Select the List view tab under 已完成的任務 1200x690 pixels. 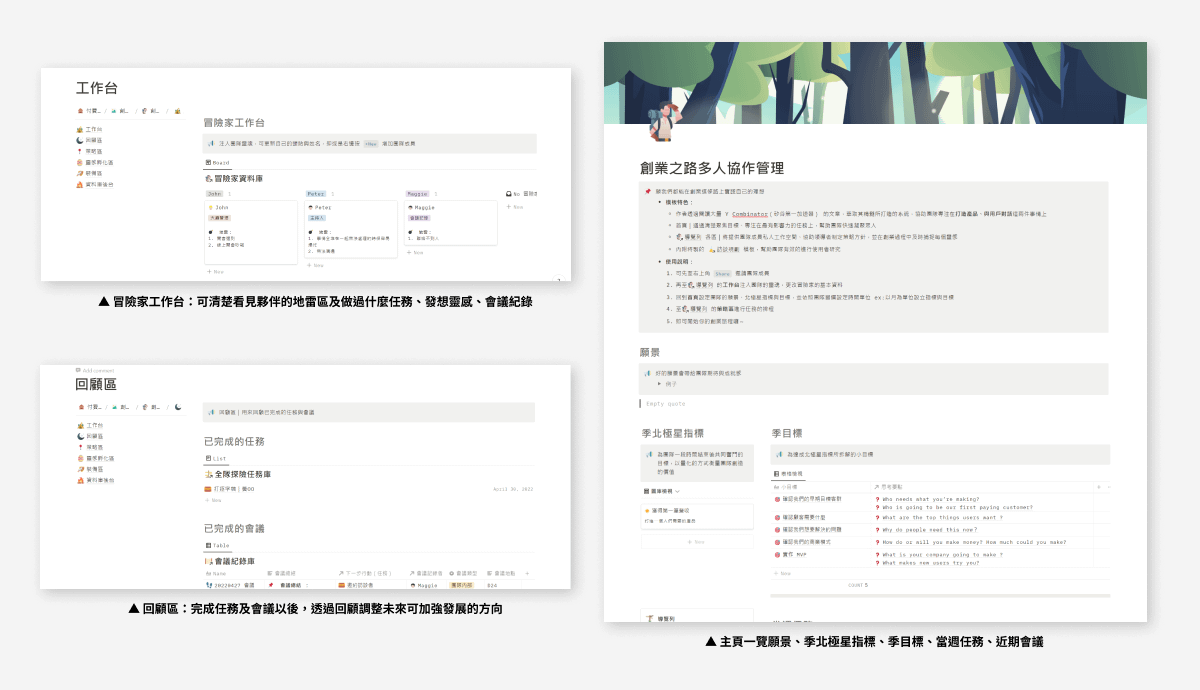point(216,458)
